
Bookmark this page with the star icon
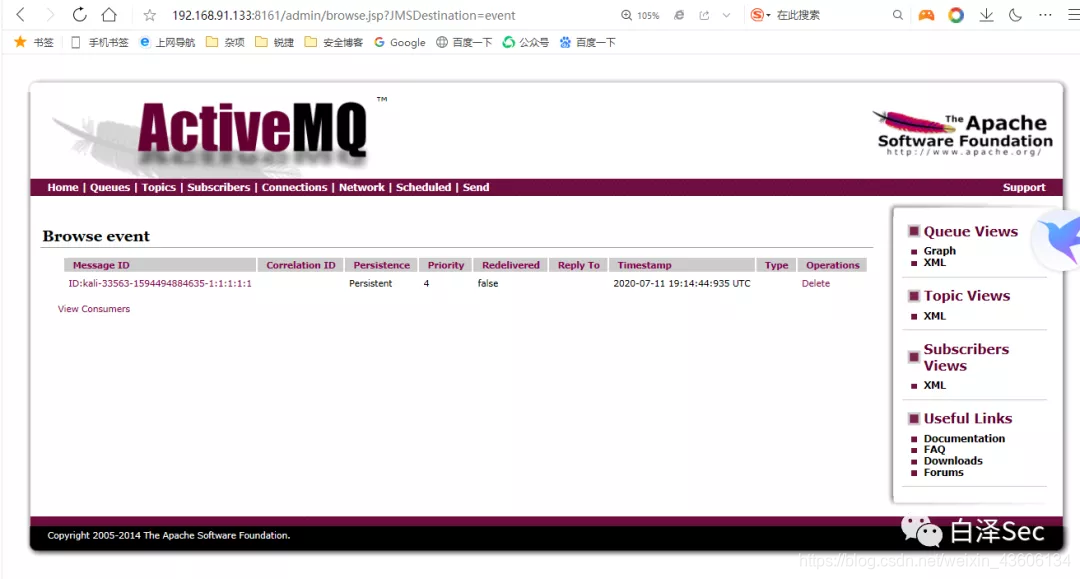click(x=149, y=15)
